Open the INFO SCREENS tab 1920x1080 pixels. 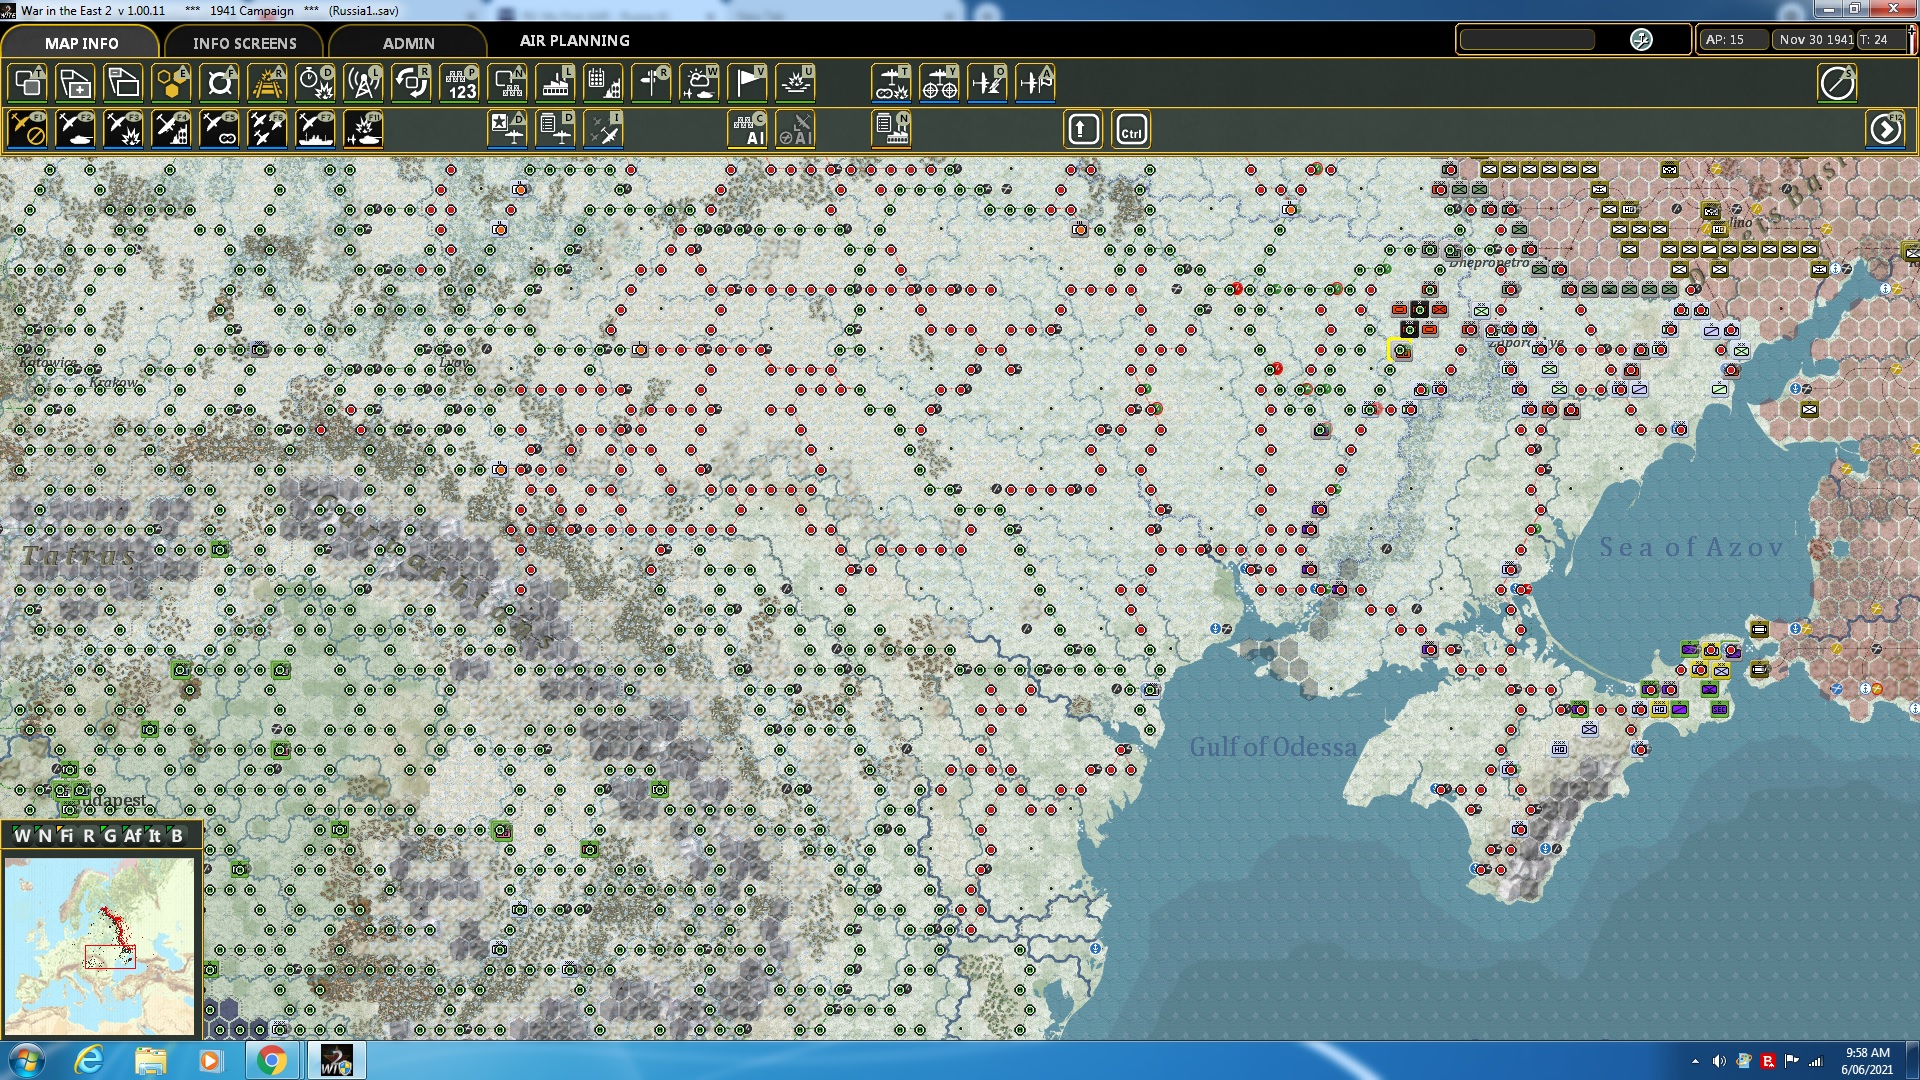(244, 43)
